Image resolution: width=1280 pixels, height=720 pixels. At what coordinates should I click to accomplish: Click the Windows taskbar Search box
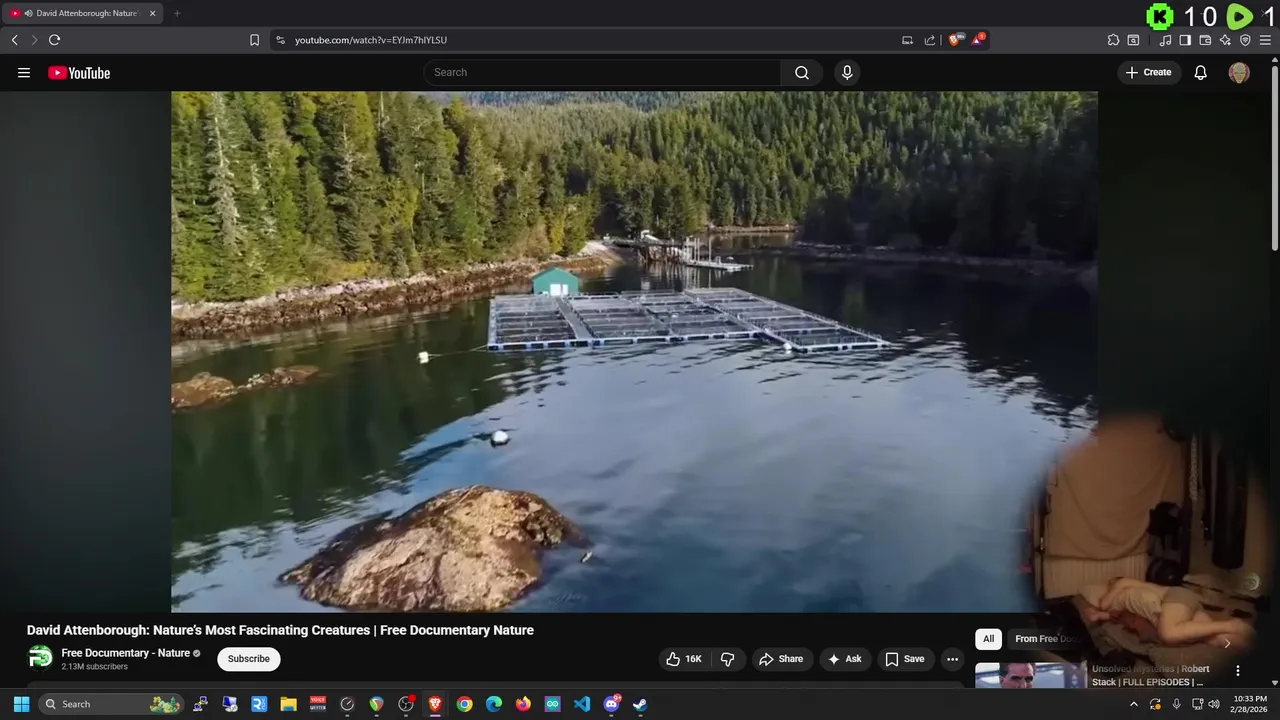tap(112, 704)
